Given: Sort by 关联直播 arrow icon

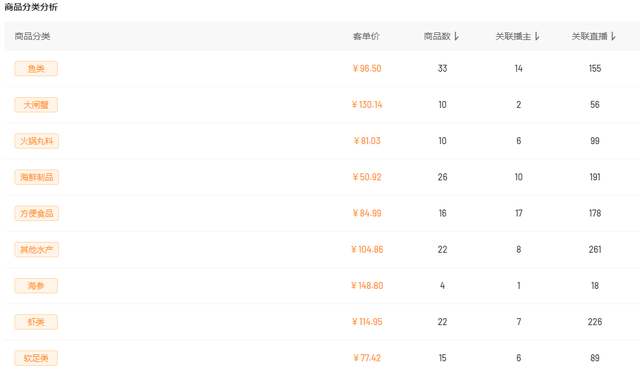Looking at the screenshot, I should (x=613, y=36).
